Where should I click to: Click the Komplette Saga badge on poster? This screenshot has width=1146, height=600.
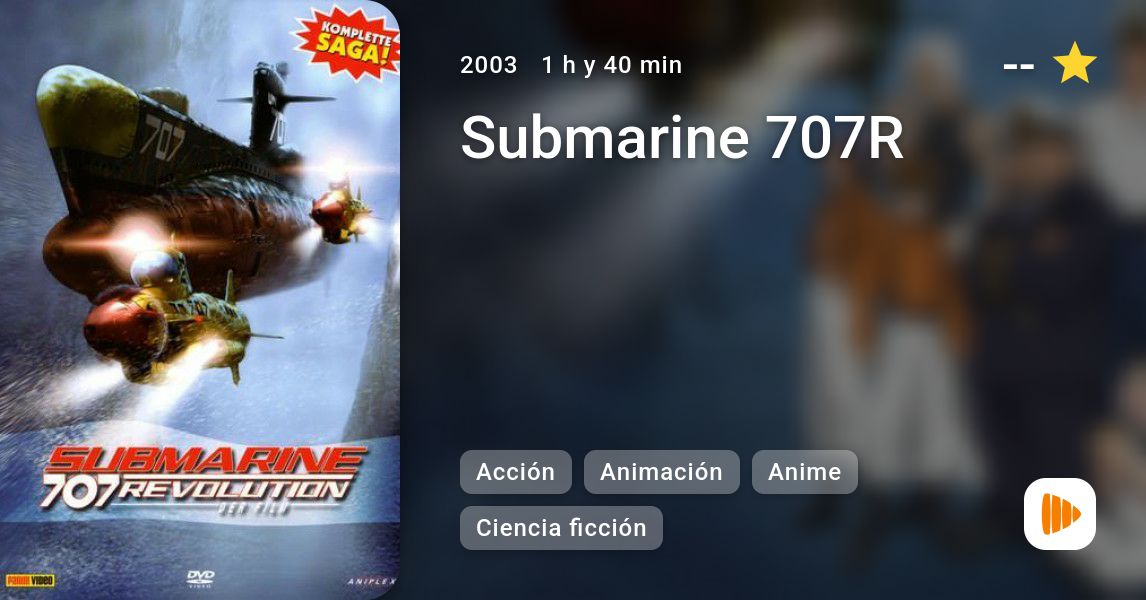347,42
